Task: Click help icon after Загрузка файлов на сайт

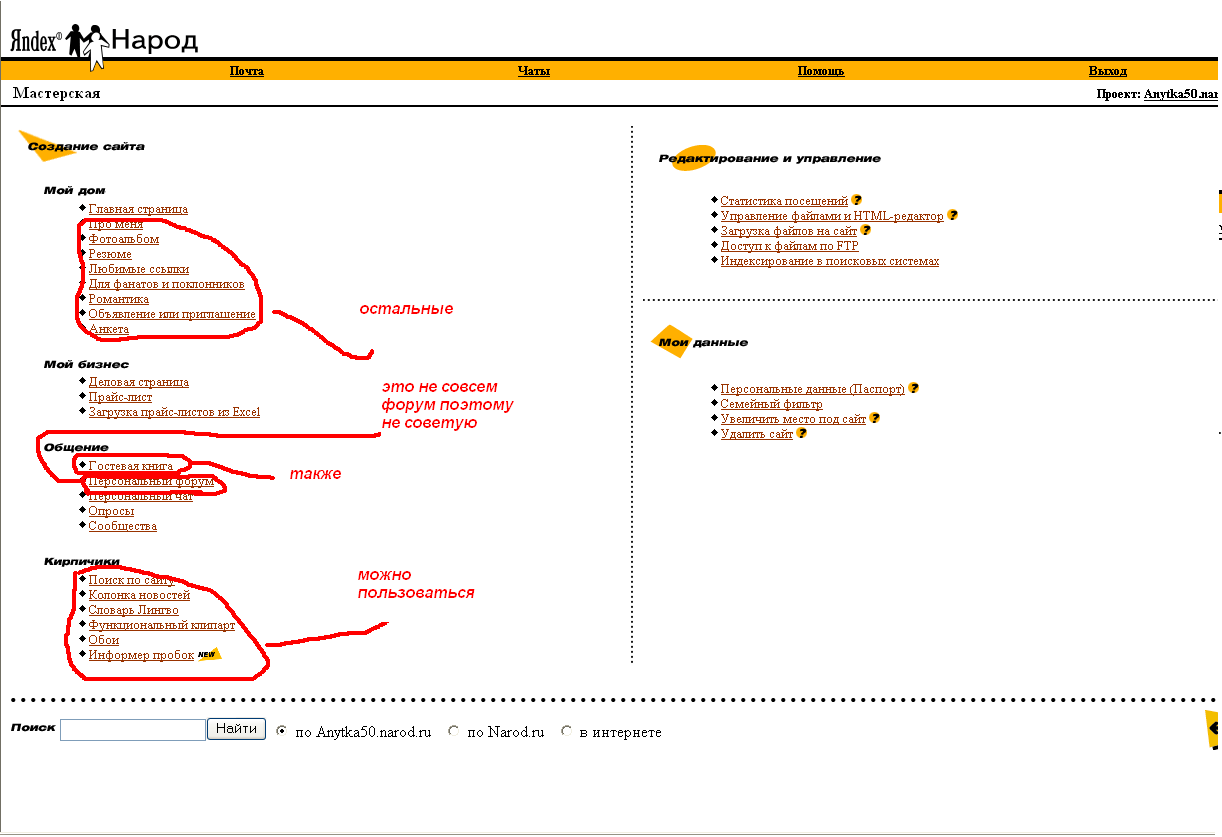Action: tap(866, 230)
